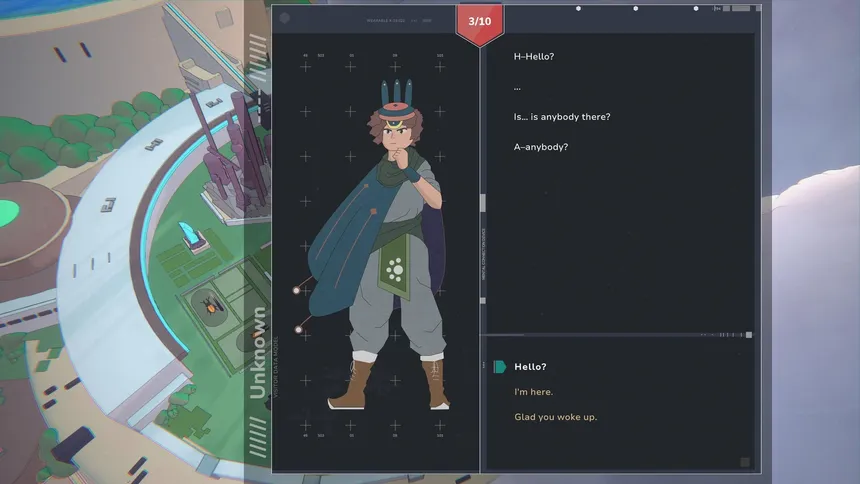Click the three-dot handle left of the responses
Image resolution: width=860 pixels, height=484 pixels.
point(484,365)
